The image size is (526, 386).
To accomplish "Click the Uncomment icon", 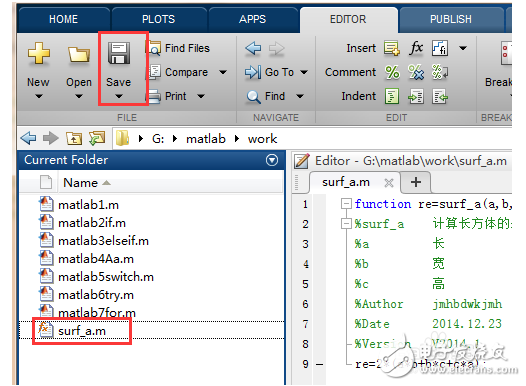I will (x=416, y=72).
